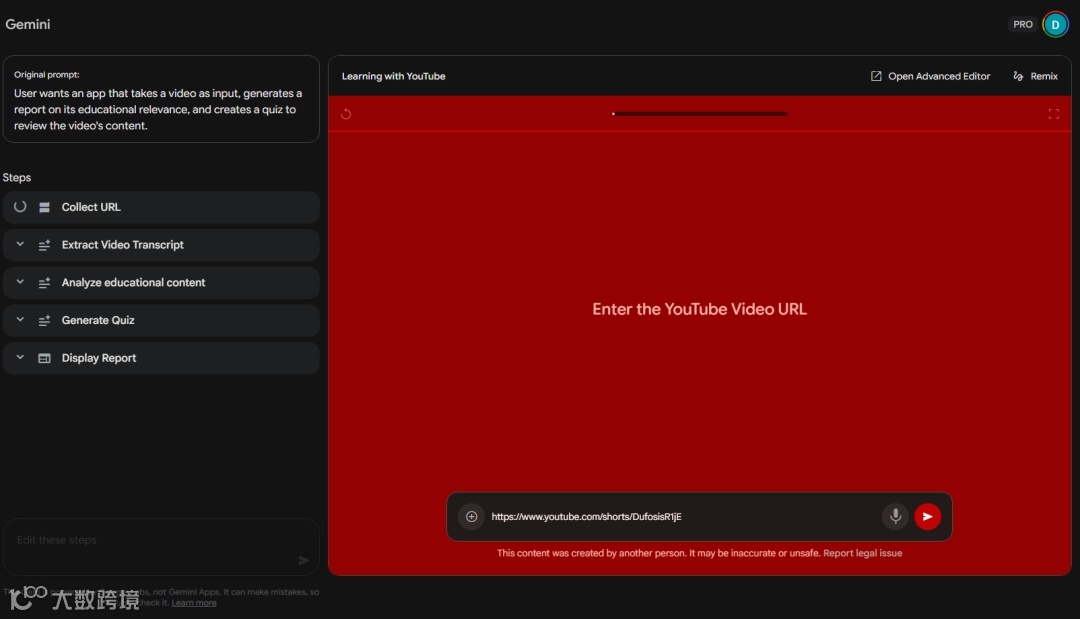1080x619 pixels.
Task: Click the send arrow in Edit these steps
Action: 304,560
